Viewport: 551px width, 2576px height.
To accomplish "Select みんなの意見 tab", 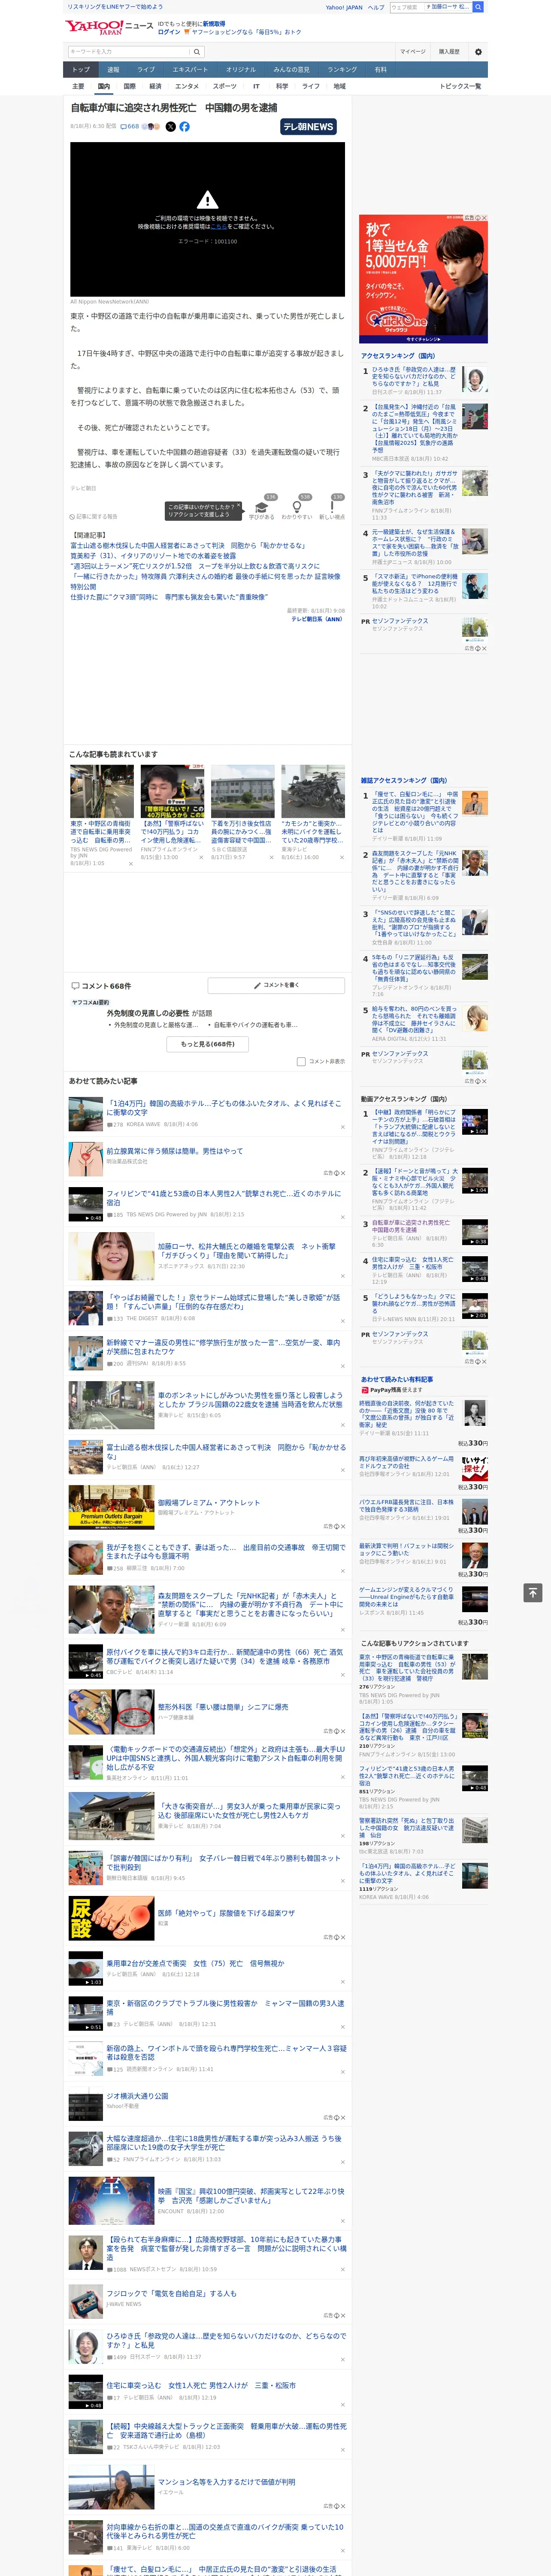I will (291, 69).
